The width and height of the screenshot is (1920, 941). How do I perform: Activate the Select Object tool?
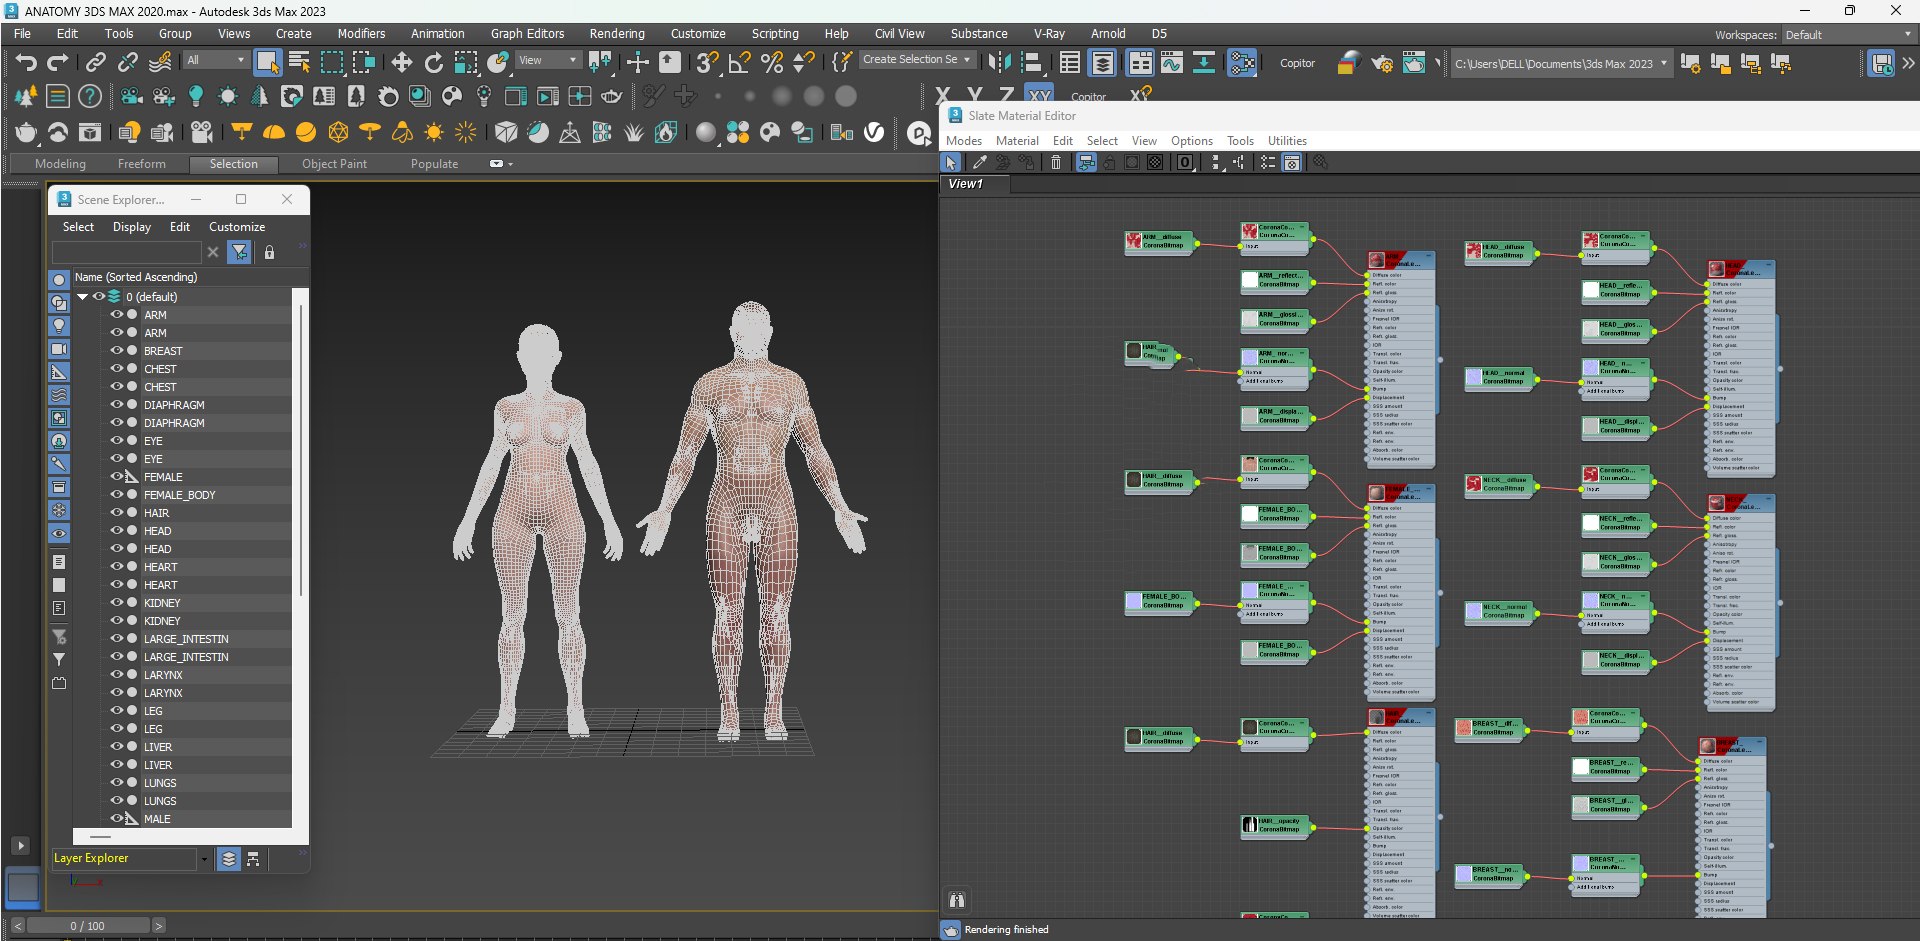coord(267,63)
